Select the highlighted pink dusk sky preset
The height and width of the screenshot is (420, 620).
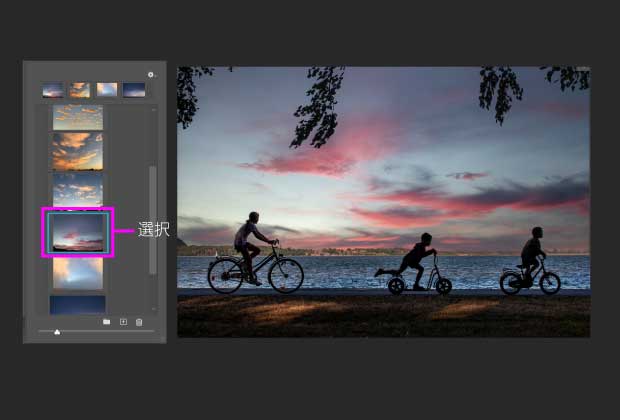[x=78, y=233]
